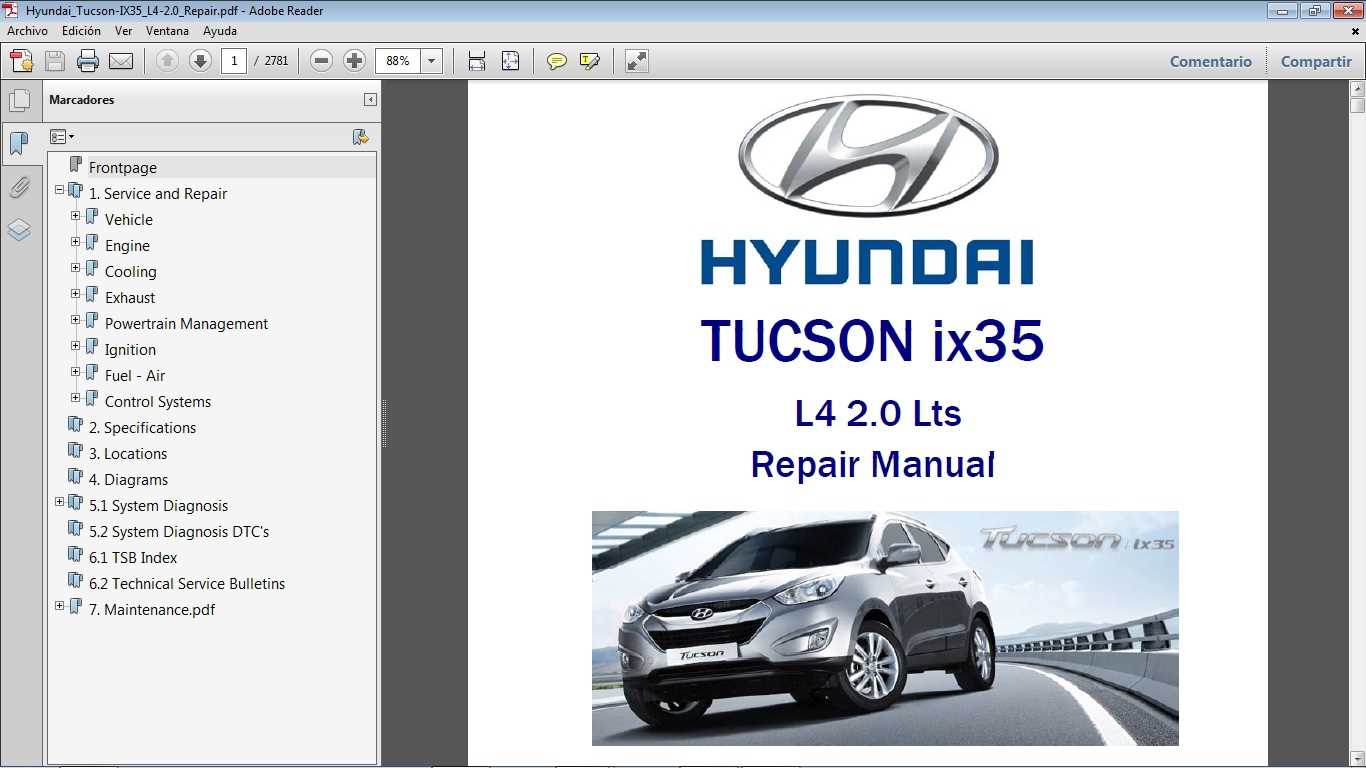Click the new bookmark icon
The height and width of the screenshot is (768, 1366).
click(361, 137)
